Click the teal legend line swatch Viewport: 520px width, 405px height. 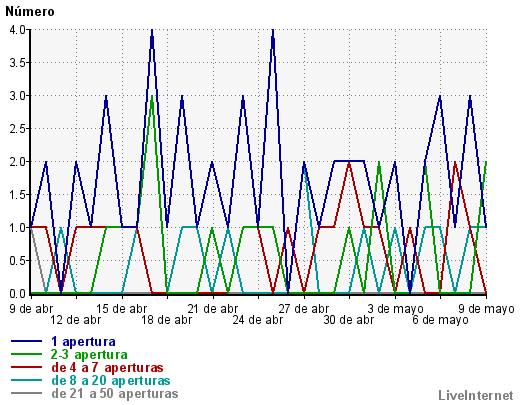pos(26,380)
